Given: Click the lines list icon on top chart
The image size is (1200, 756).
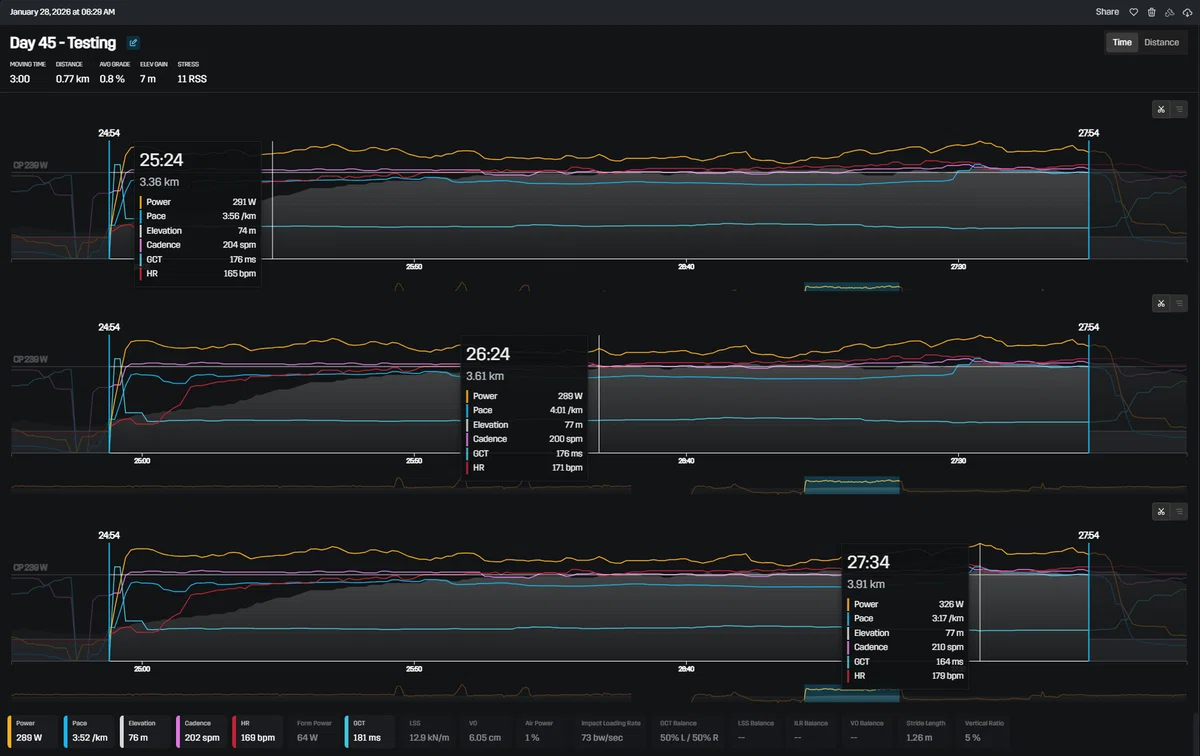Looking at the screenshot, I should [x=1179, y=110].
